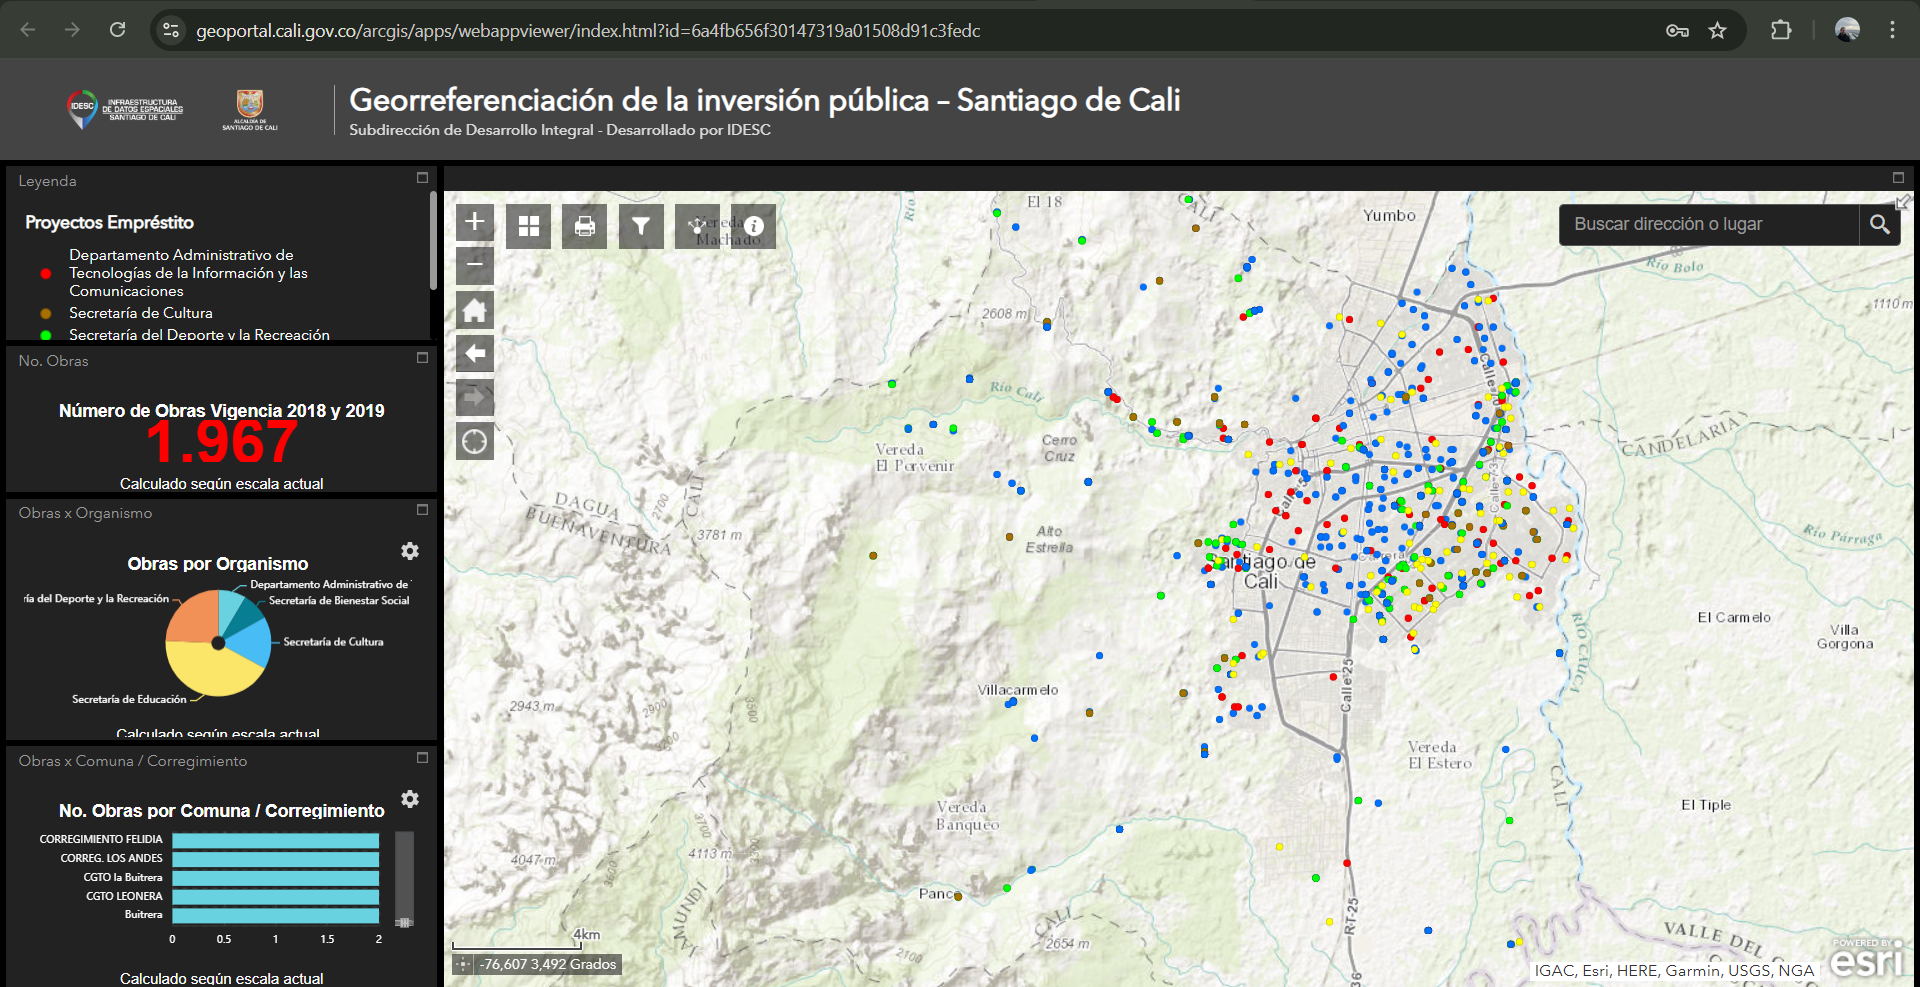The image size is (1920, 987).
Task: Return map to default home extent
Action: click(475, 309)
